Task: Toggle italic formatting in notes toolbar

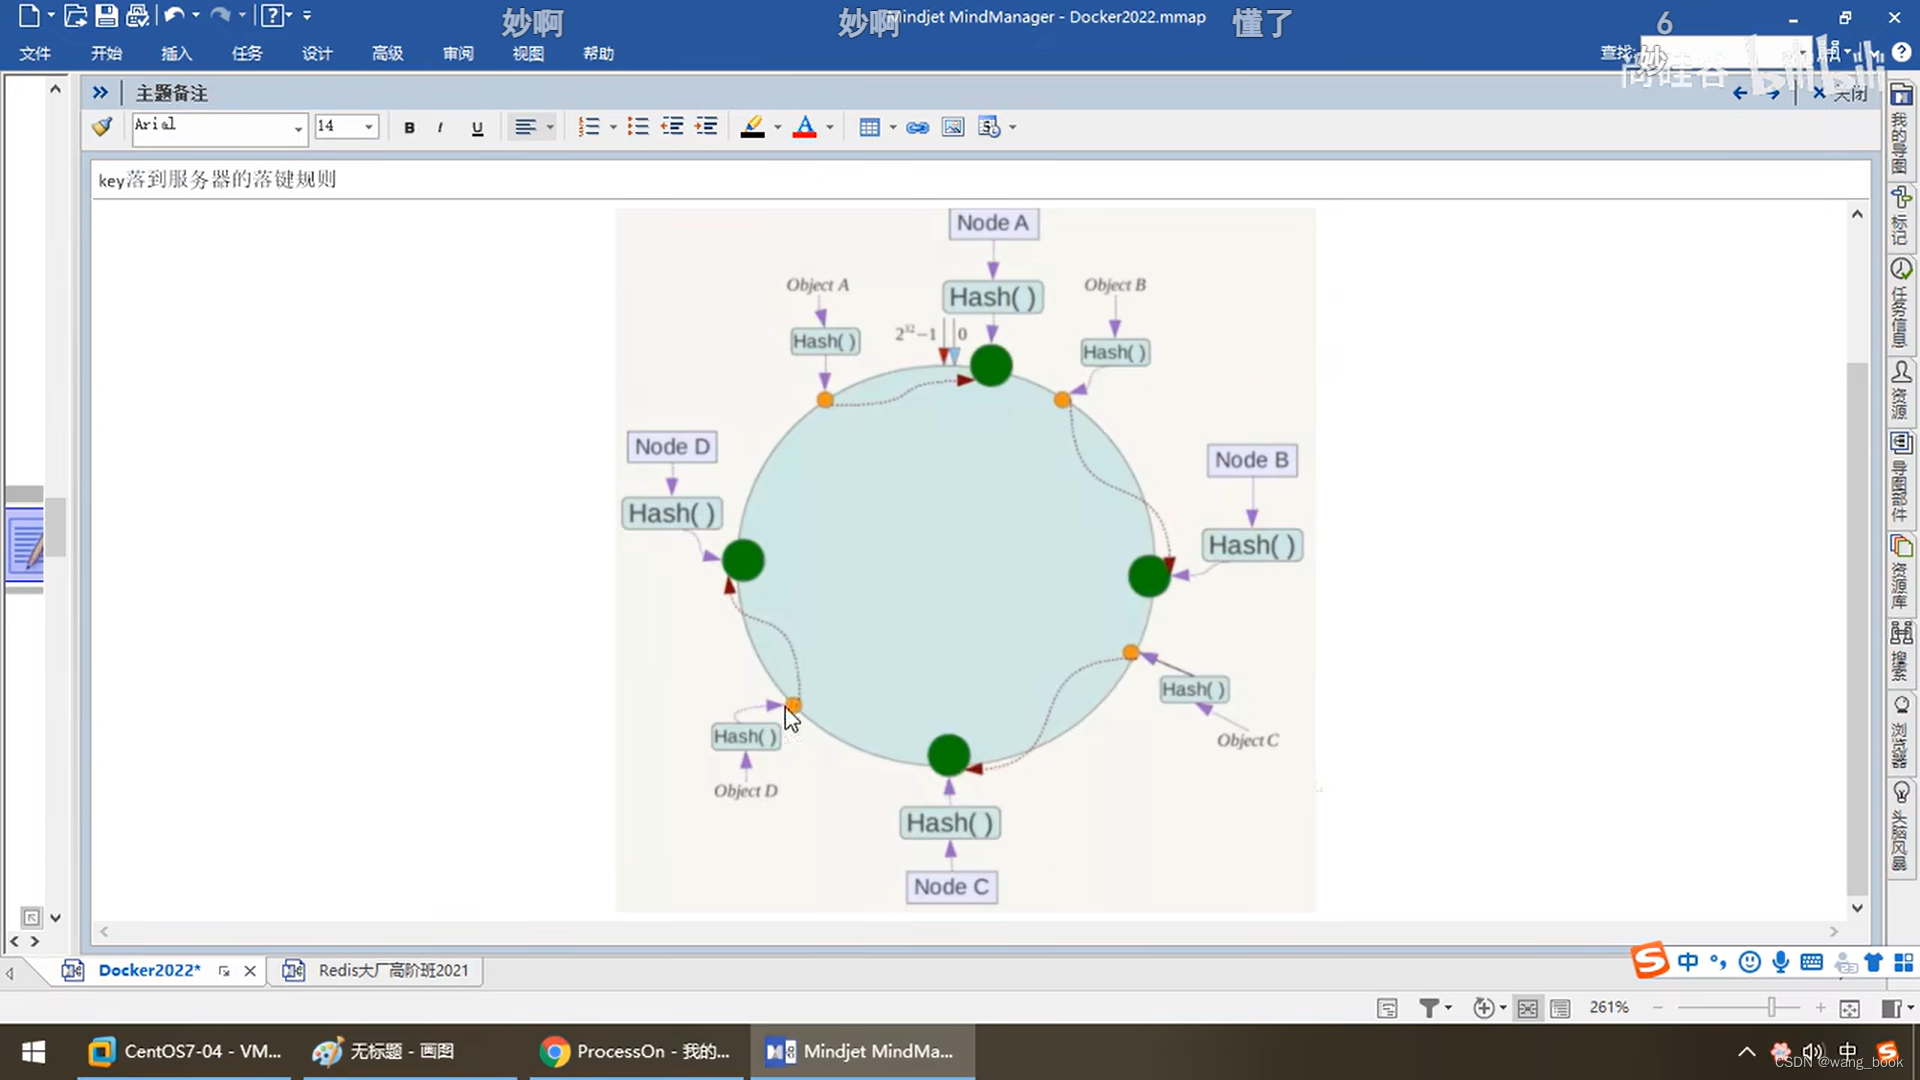Action: point(440,127)
